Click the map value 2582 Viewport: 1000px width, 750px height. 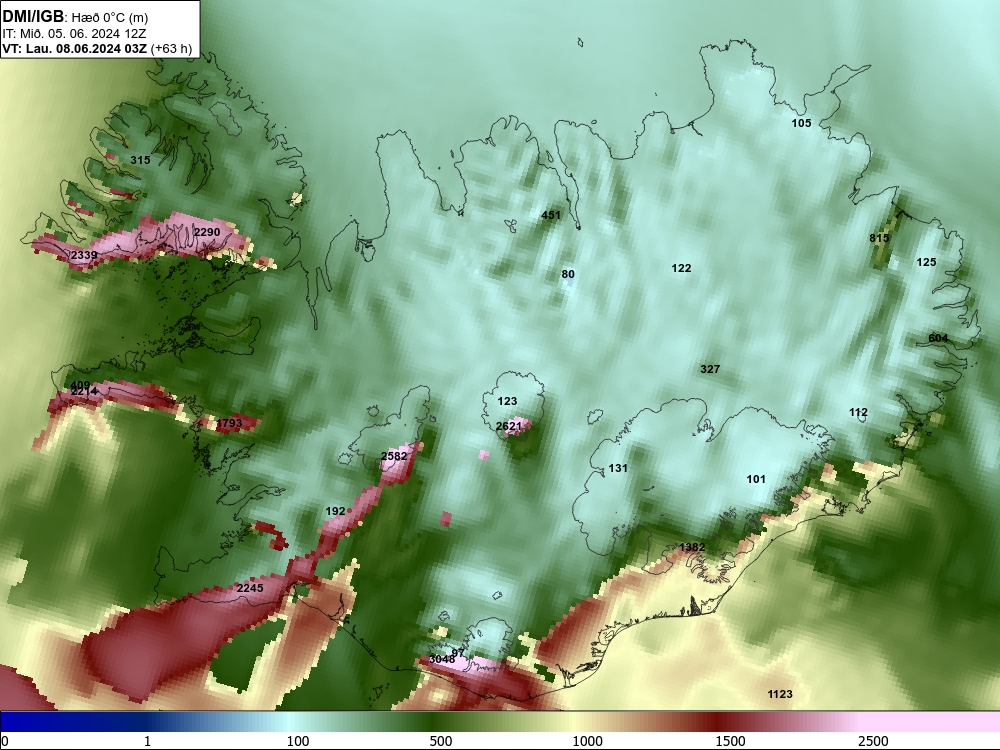tap(393, 456)
